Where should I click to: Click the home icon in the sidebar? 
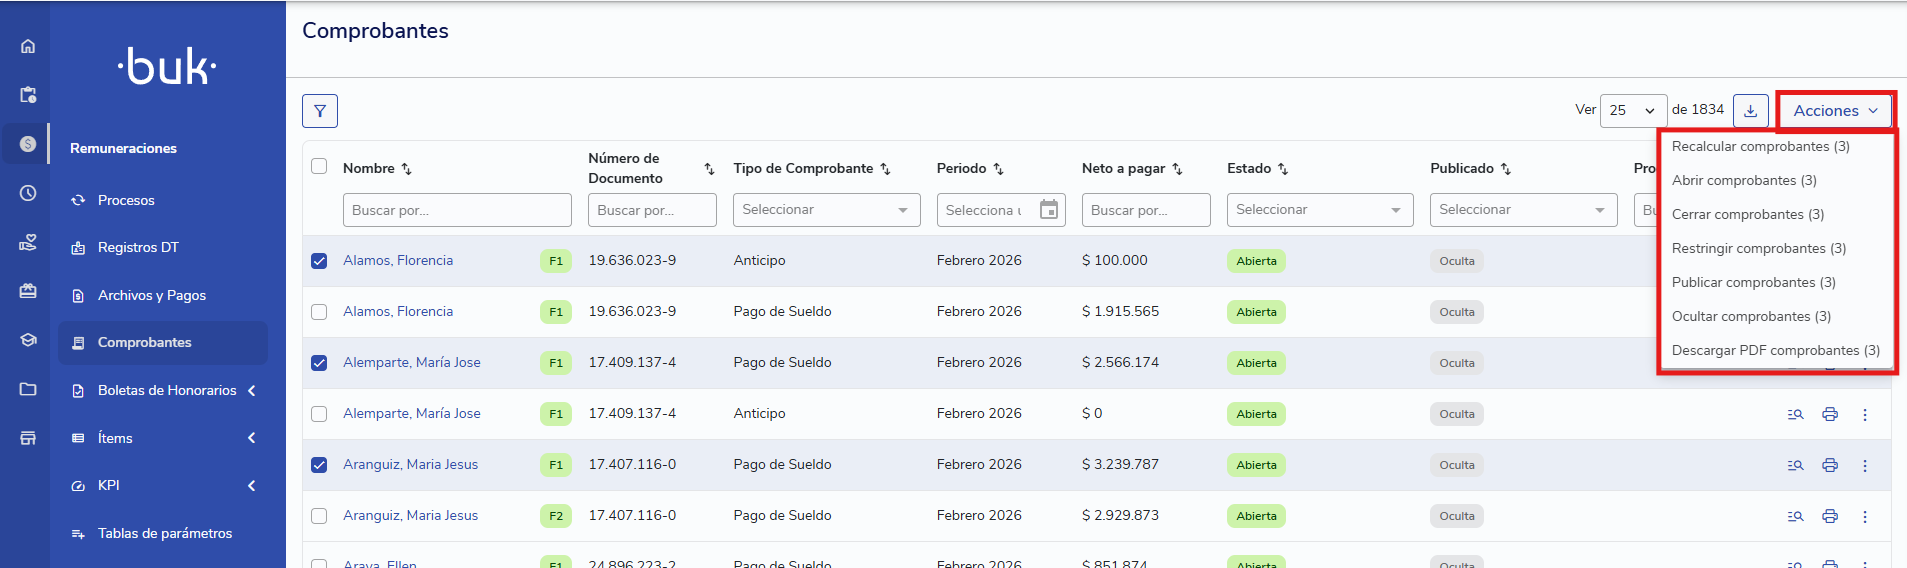pos(28,46)
